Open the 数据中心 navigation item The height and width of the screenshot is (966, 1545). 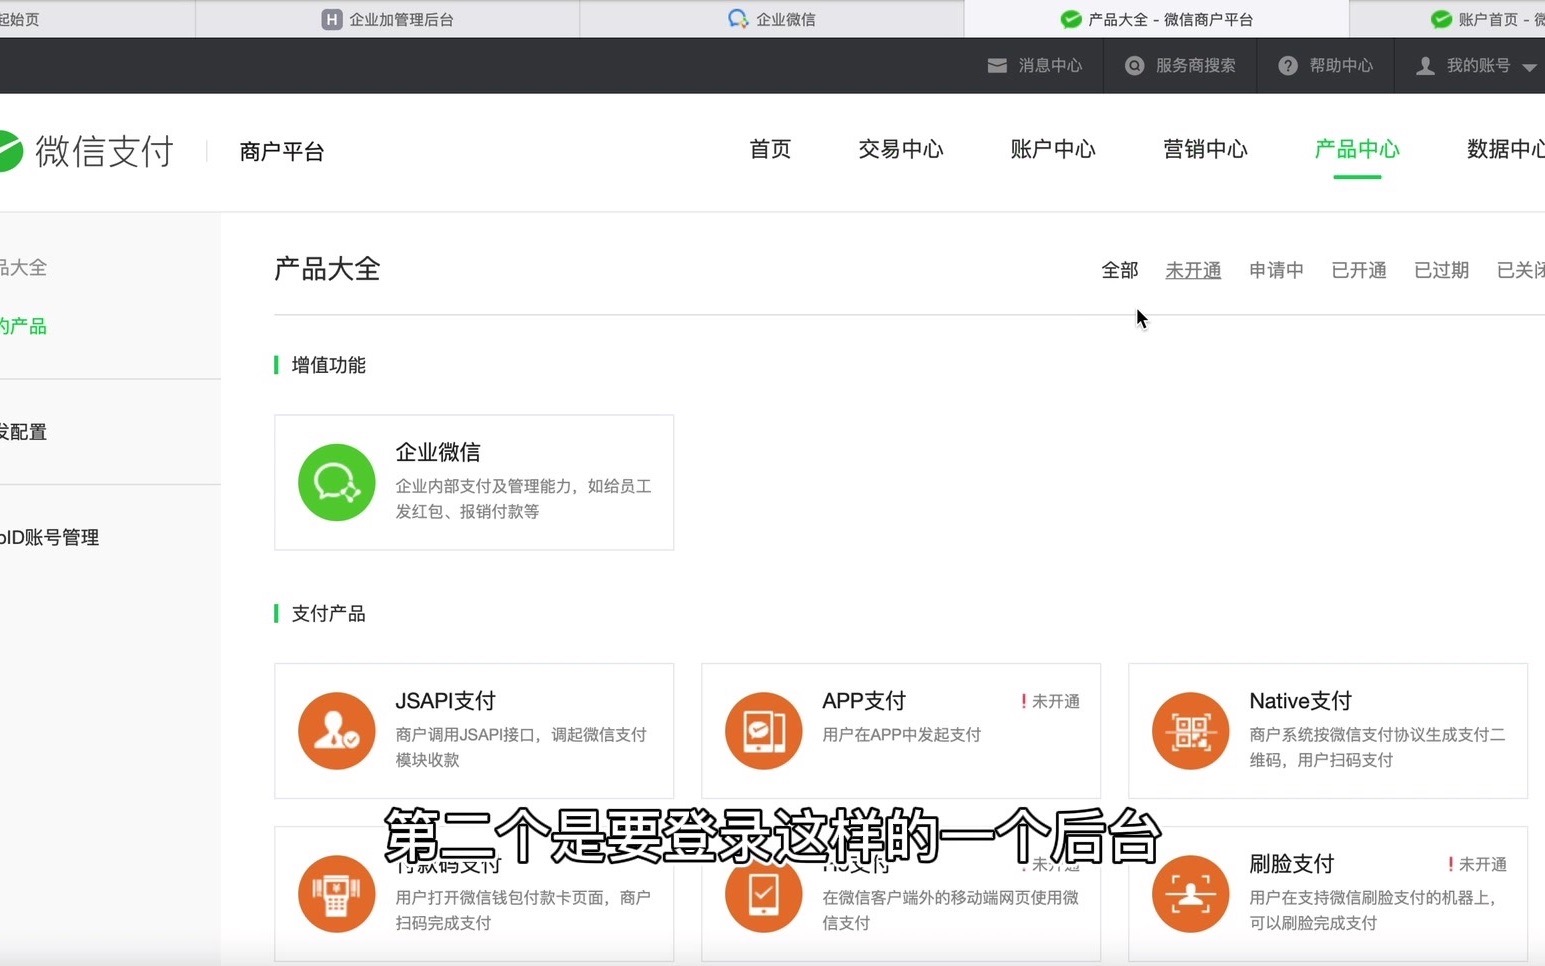click(1505, 150)
